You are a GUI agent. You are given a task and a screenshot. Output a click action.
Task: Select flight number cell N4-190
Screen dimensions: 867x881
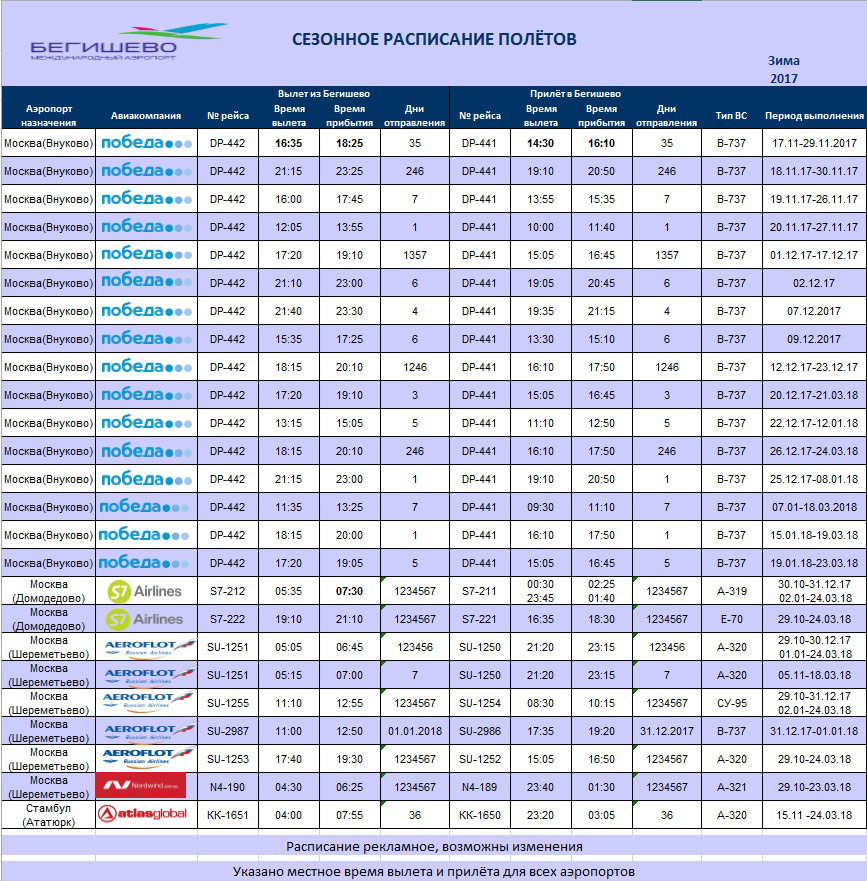point(227,787)
